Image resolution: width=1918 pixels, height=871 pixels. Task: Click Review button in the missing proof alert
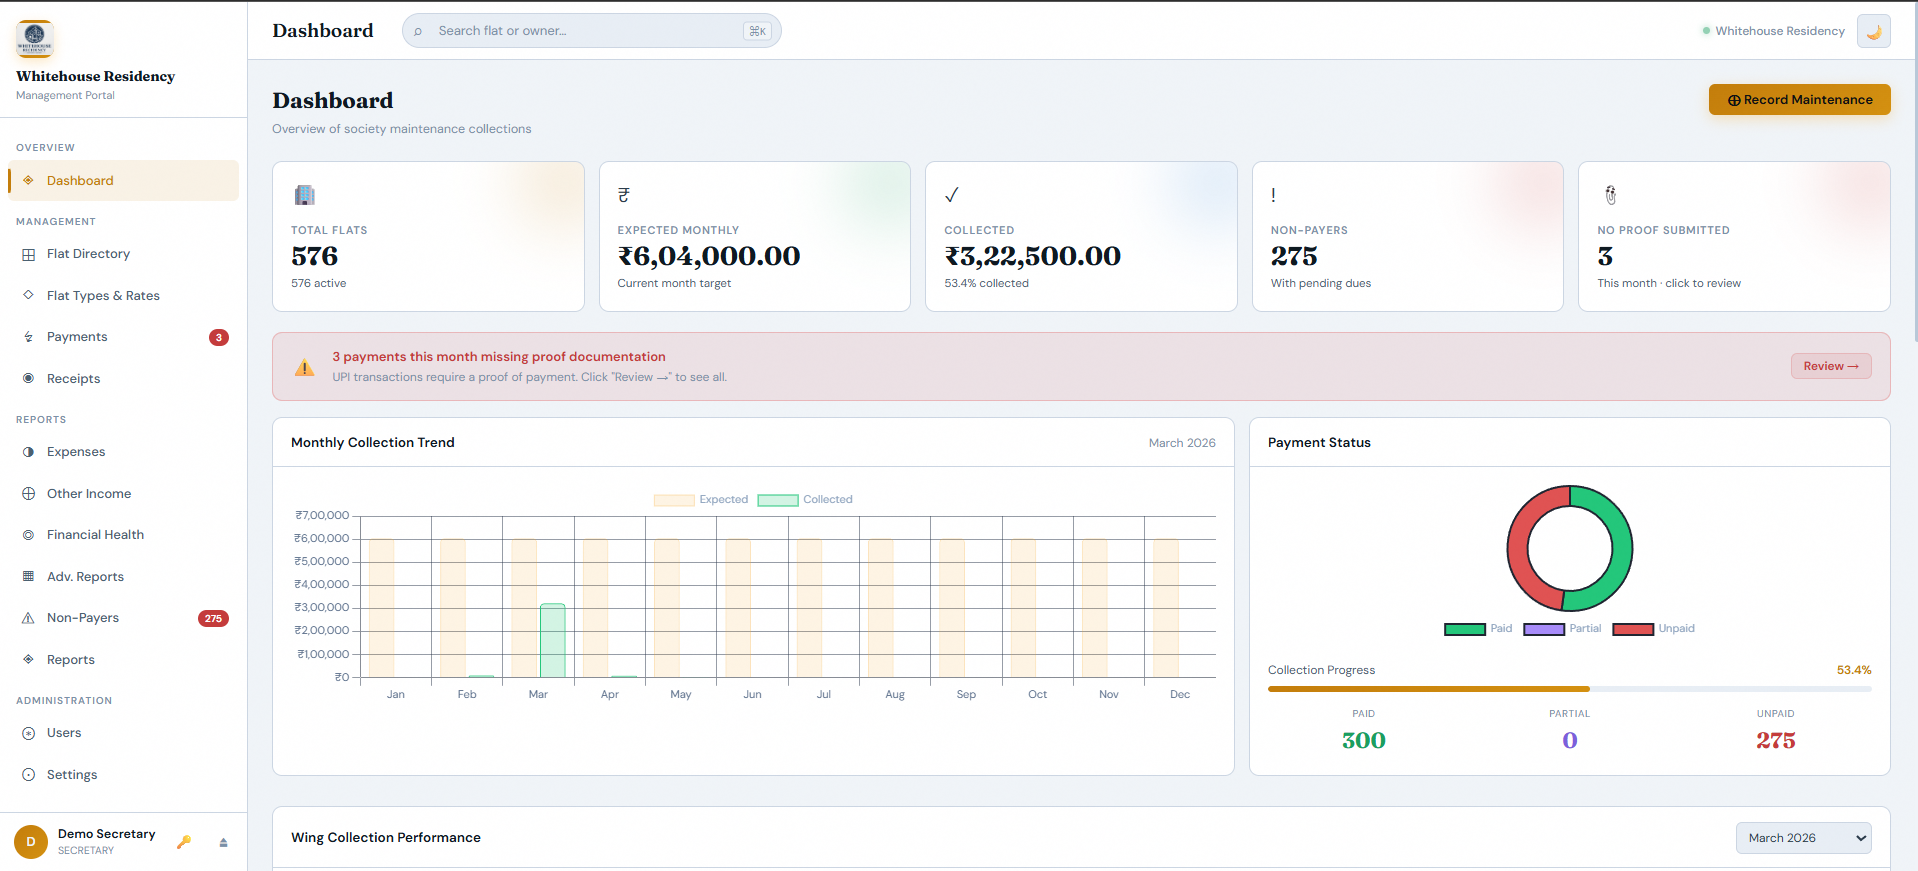[x=1830, y=366]
